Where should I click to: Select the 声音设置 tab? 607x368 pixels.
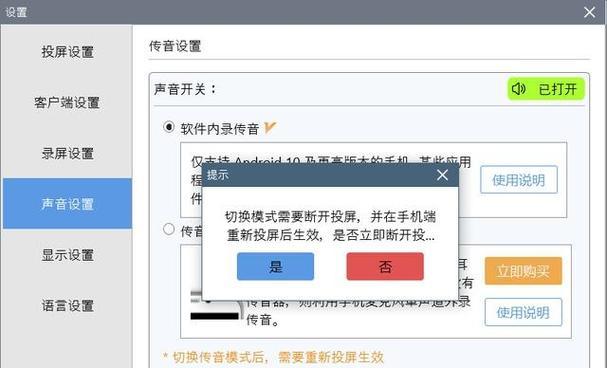[x=67, y=204]
